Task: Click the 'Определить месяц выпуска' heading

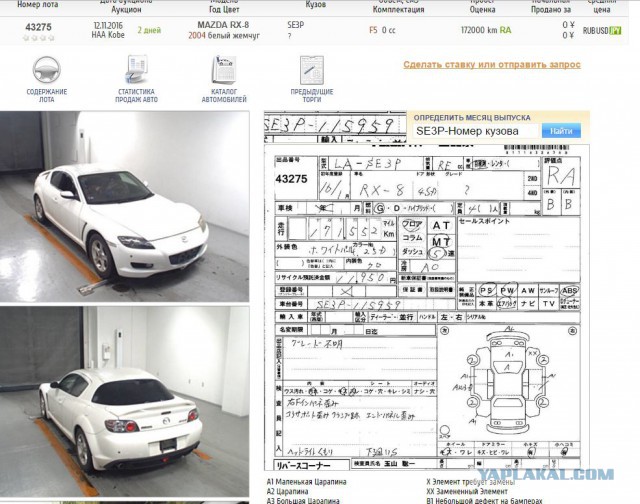Action: click(472, 118)
